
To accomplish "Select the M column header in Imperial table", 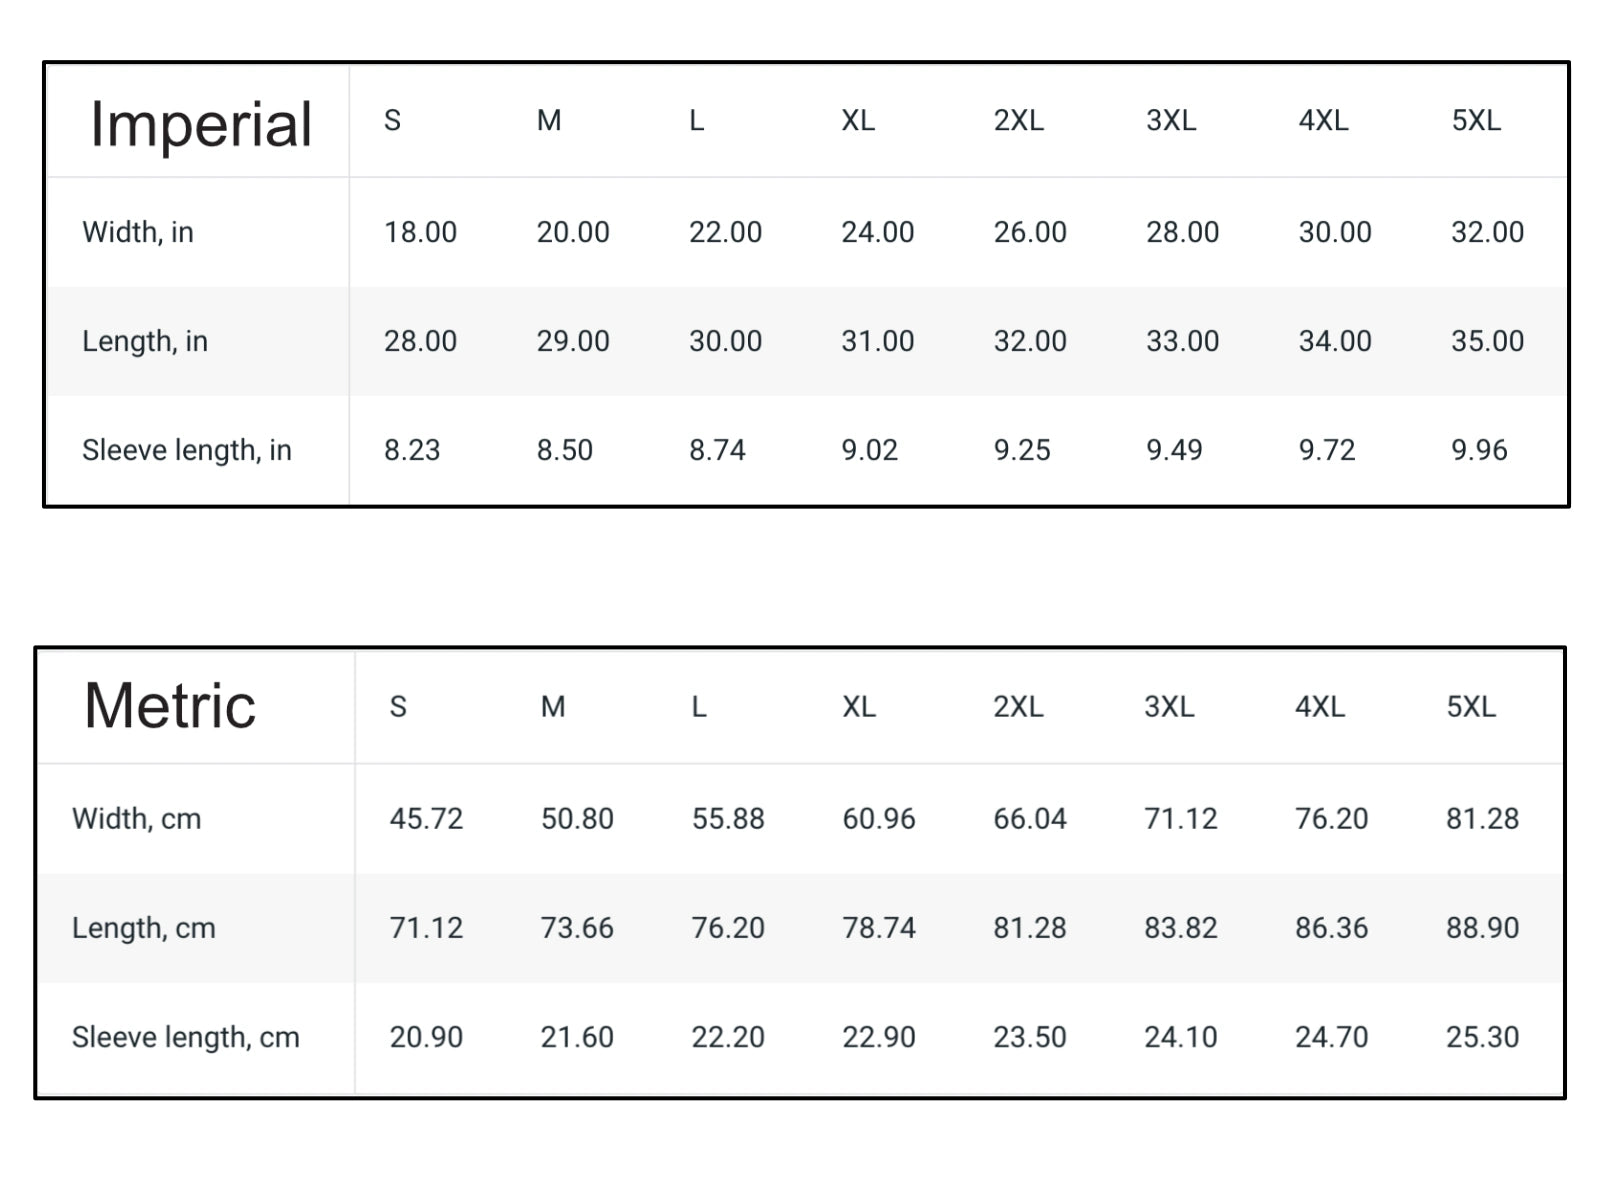I will [x=549, y=121].
